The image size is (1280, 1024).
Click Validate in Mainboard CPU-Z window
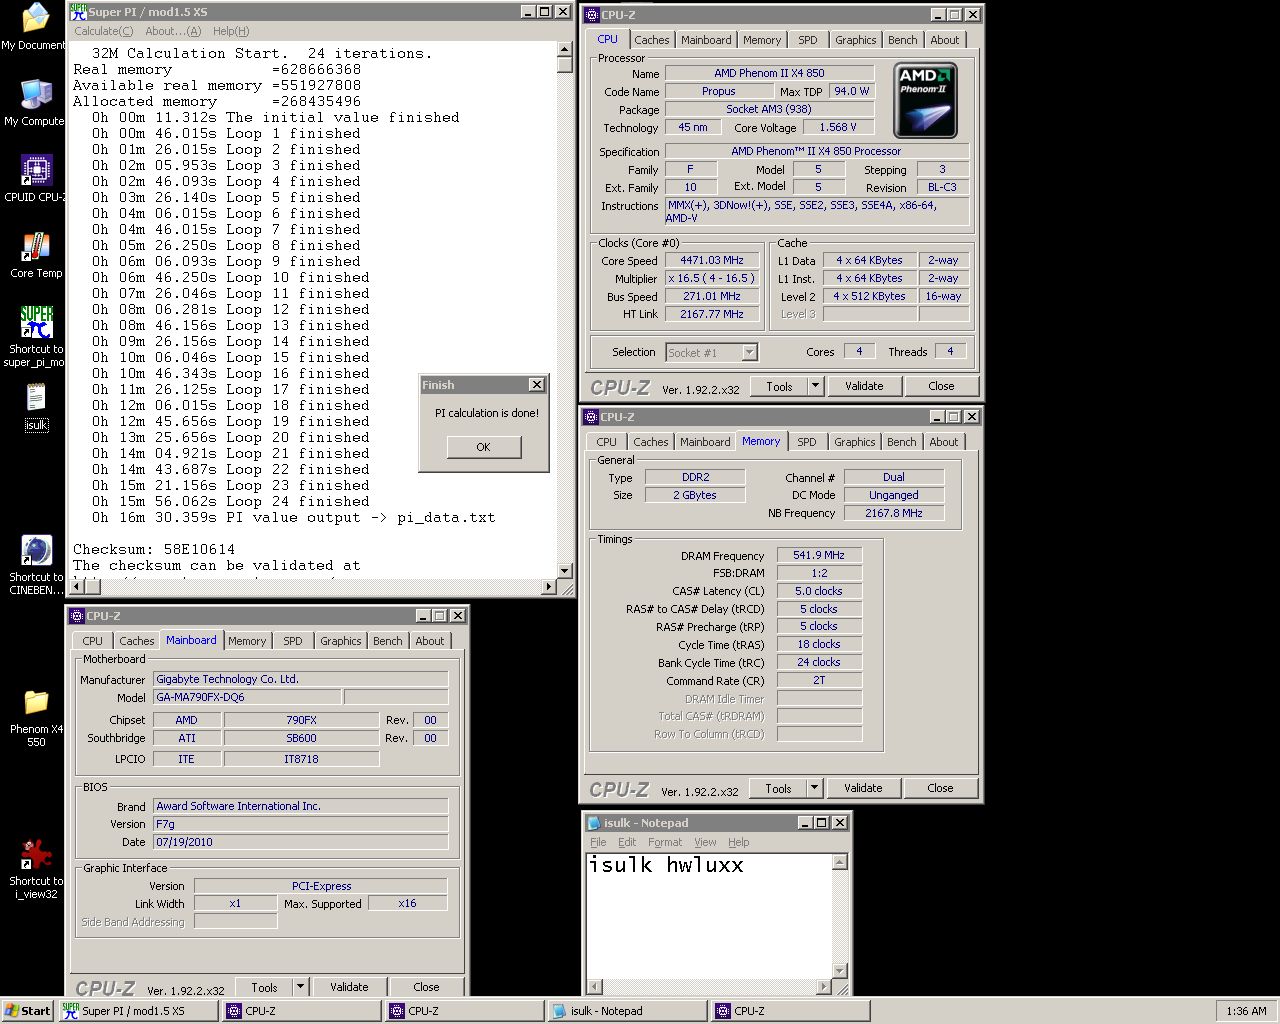point(349,987)
